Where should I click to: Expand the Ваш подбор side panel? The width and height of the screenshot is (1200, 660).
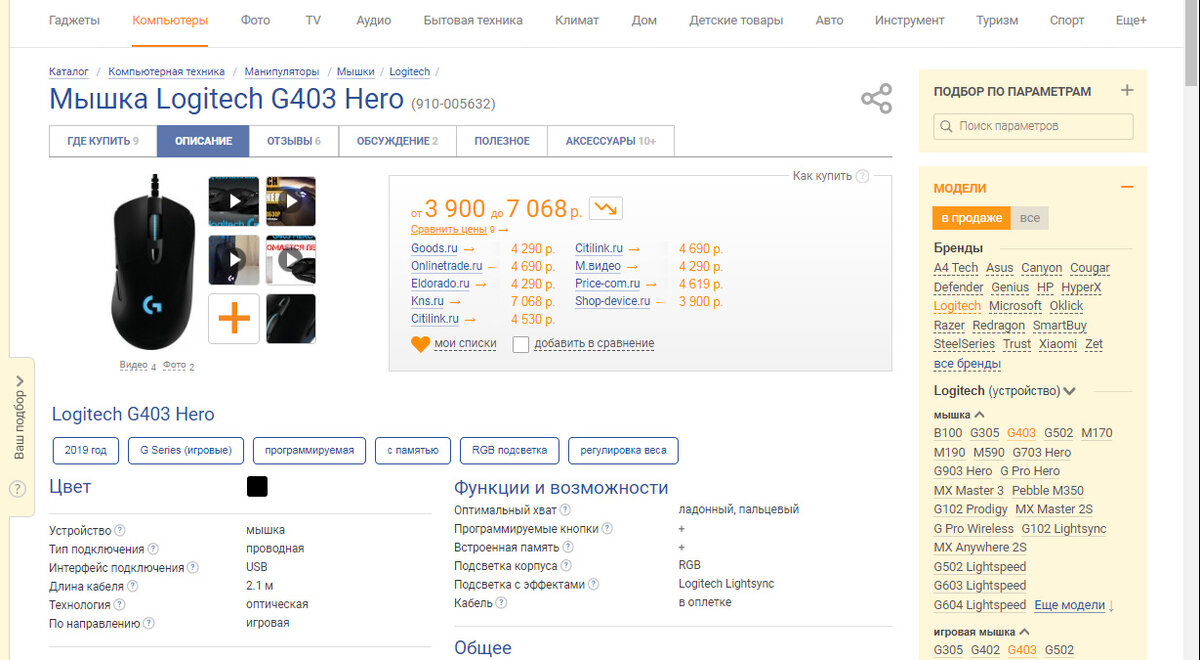tap(19, 417)
